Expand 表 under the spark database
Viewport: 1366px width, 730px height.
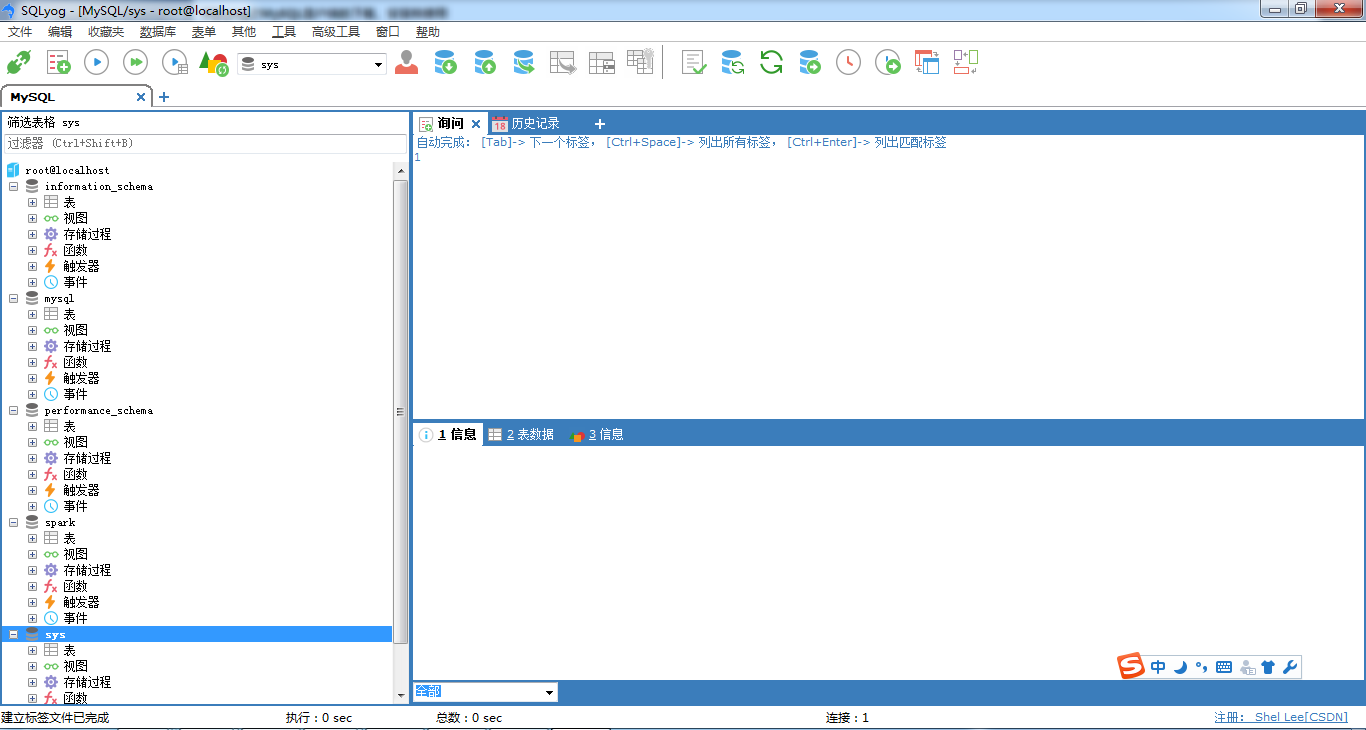tap(33, 538)
